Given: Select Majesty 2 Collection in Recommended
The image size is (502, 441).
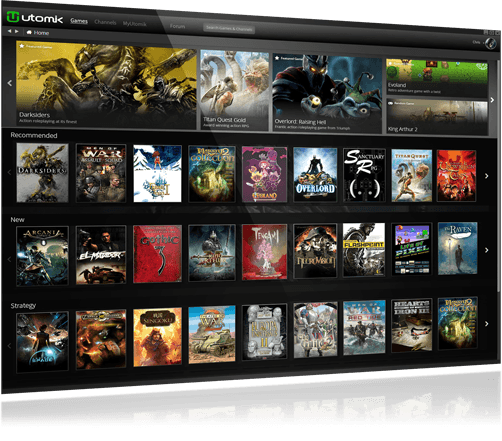Looking at the screenshot, I should [x=212, y=174].
